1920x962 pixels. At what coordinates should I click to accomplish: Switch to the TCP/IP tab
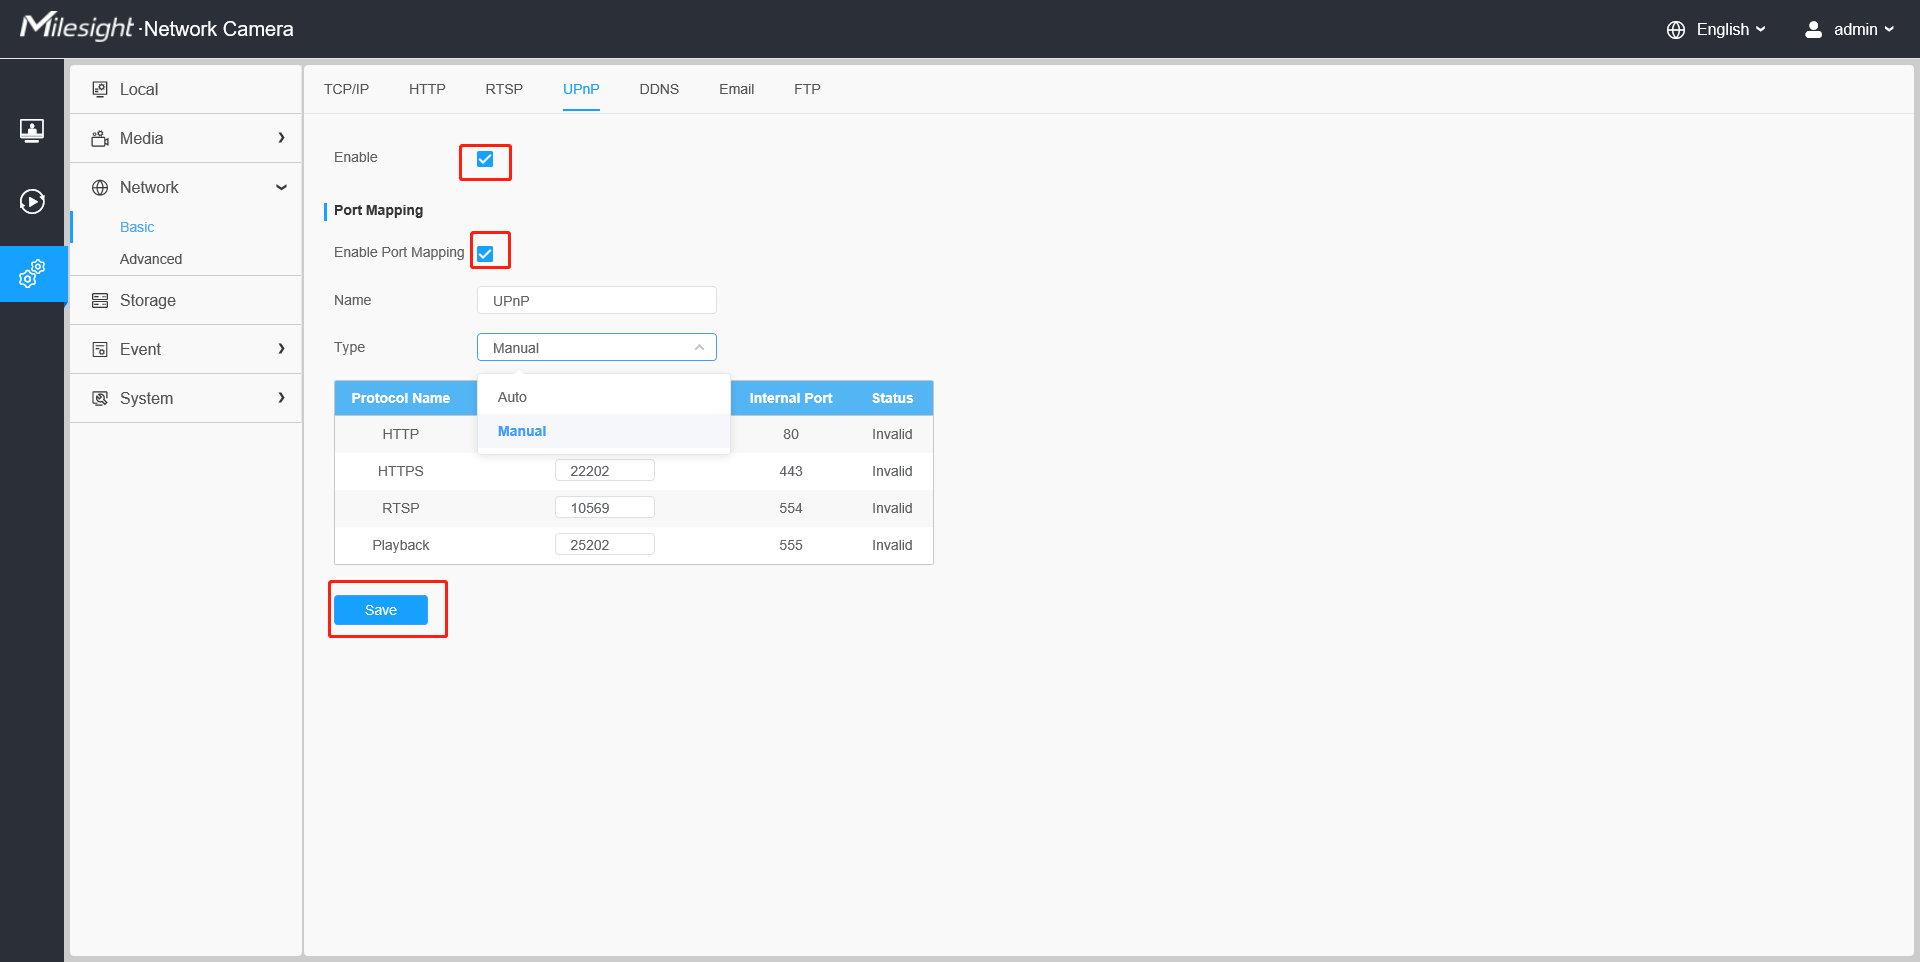tap(346, 89)
